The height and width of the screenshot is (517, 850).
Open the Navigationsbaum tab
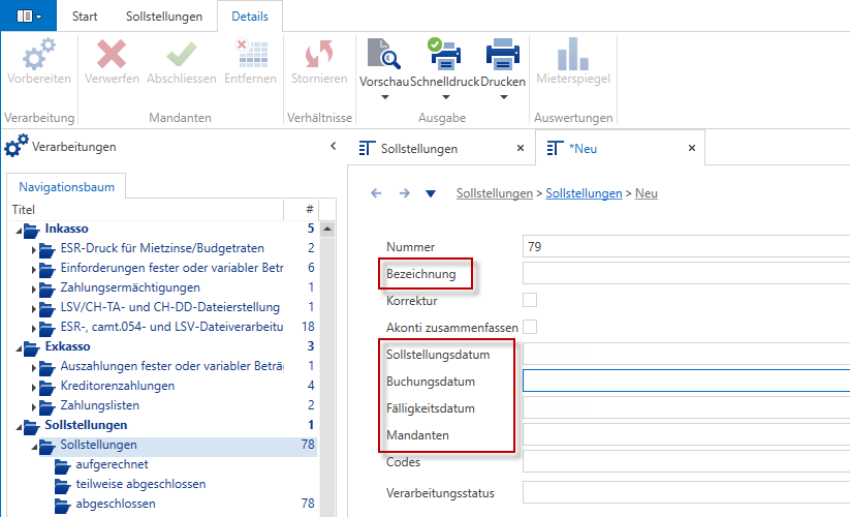pos(67,186)
